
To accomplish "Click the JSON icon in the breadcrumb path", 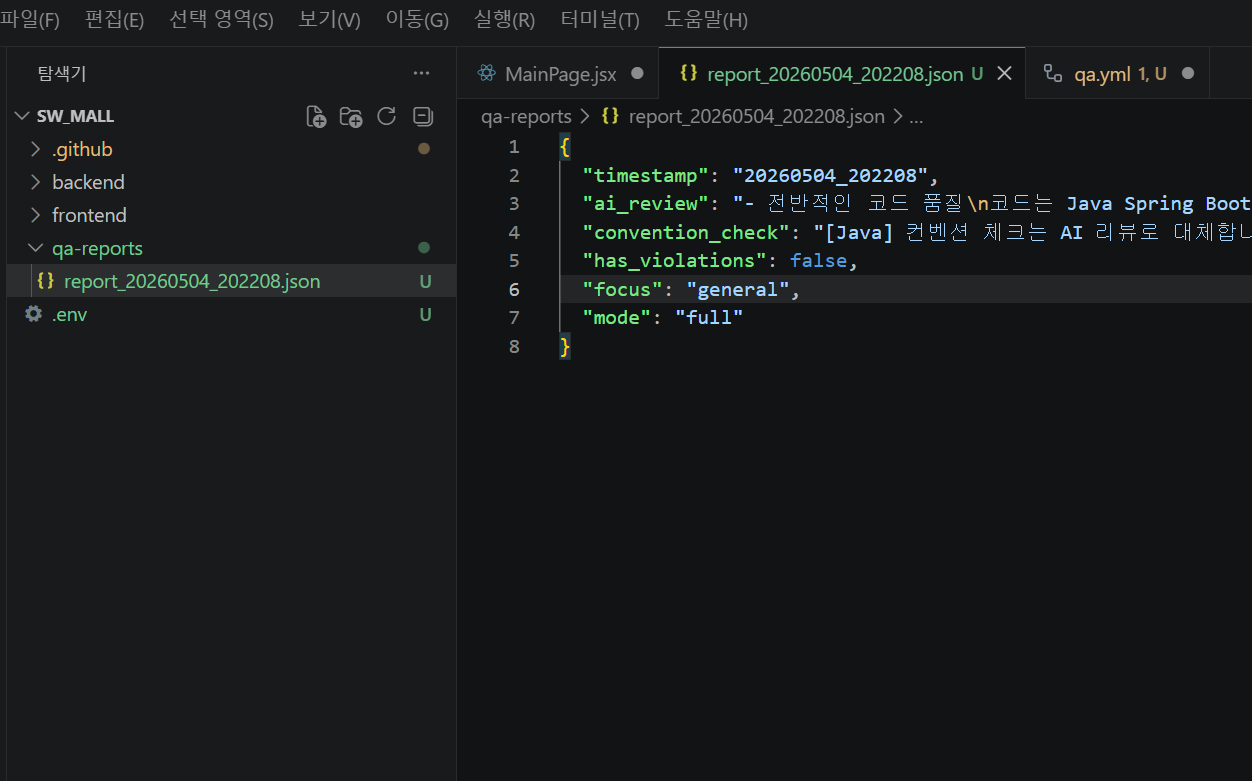I will click(610, 116).
